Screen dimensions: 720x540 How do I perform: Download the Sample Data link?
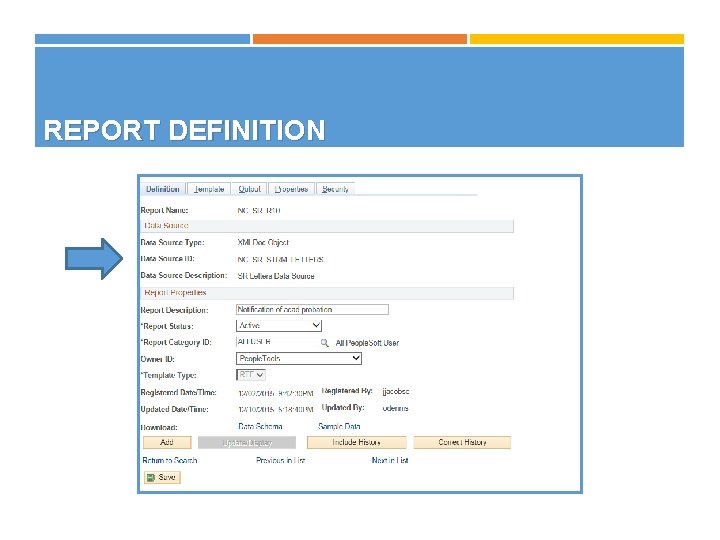coord(339,426)
